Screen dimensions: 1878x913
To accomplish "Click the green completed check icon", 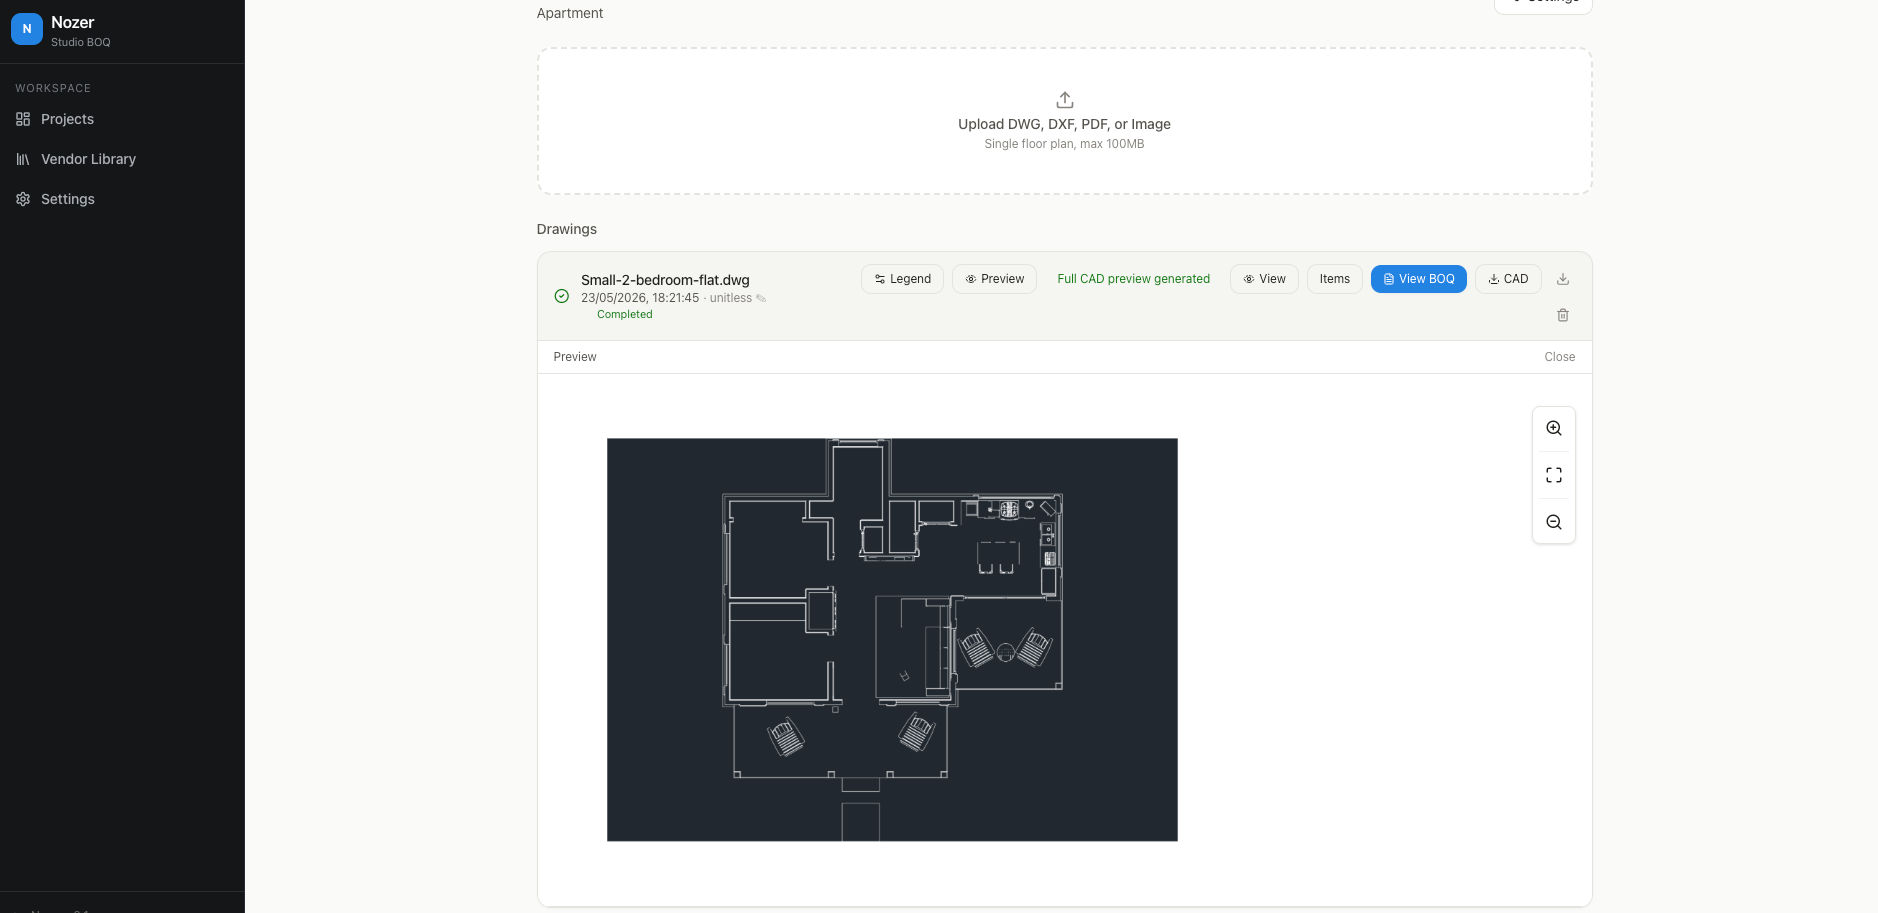I will tap(562, 296).
